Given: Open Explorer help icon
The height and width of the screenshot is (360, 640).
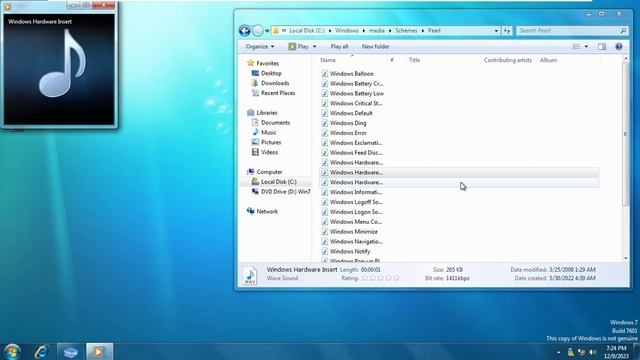Looking at the screenshot, I should (x=619, y=47).
